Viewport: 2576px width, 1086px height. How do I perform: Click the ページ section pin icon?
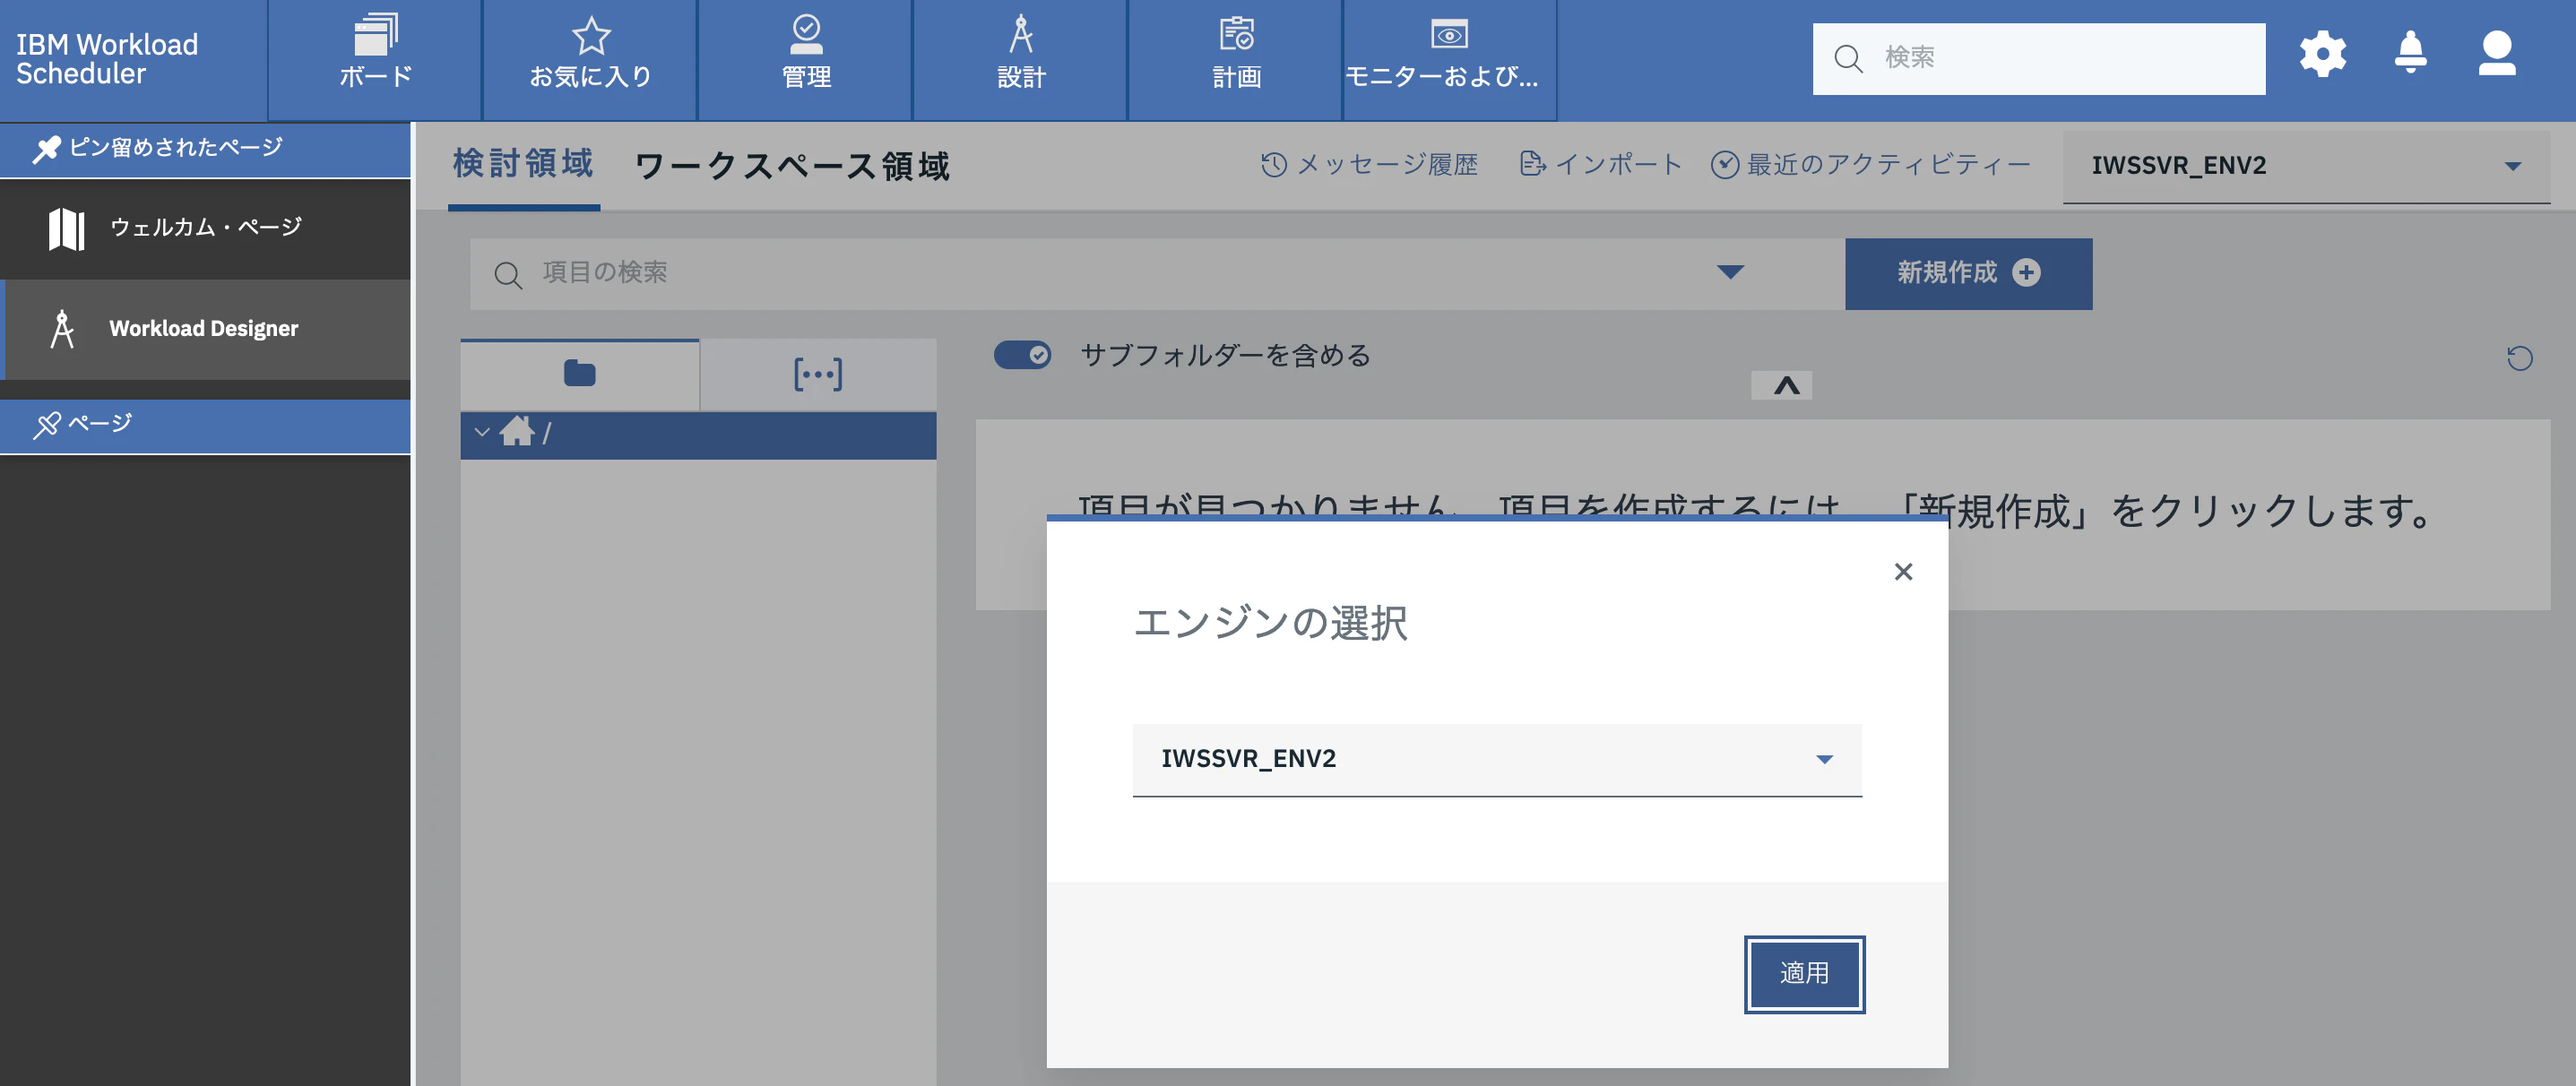point(46,425)
